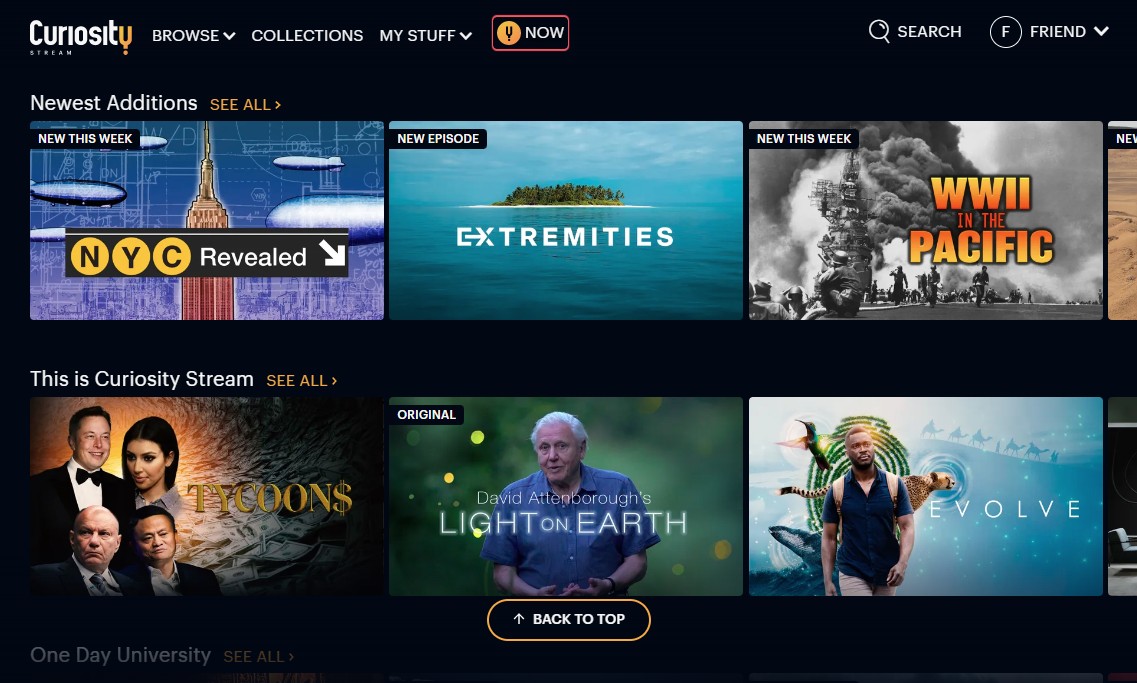Viewport: 1137px width, 683px height.
Task: Open See All for Newest Additions
Action: (245, 105)
